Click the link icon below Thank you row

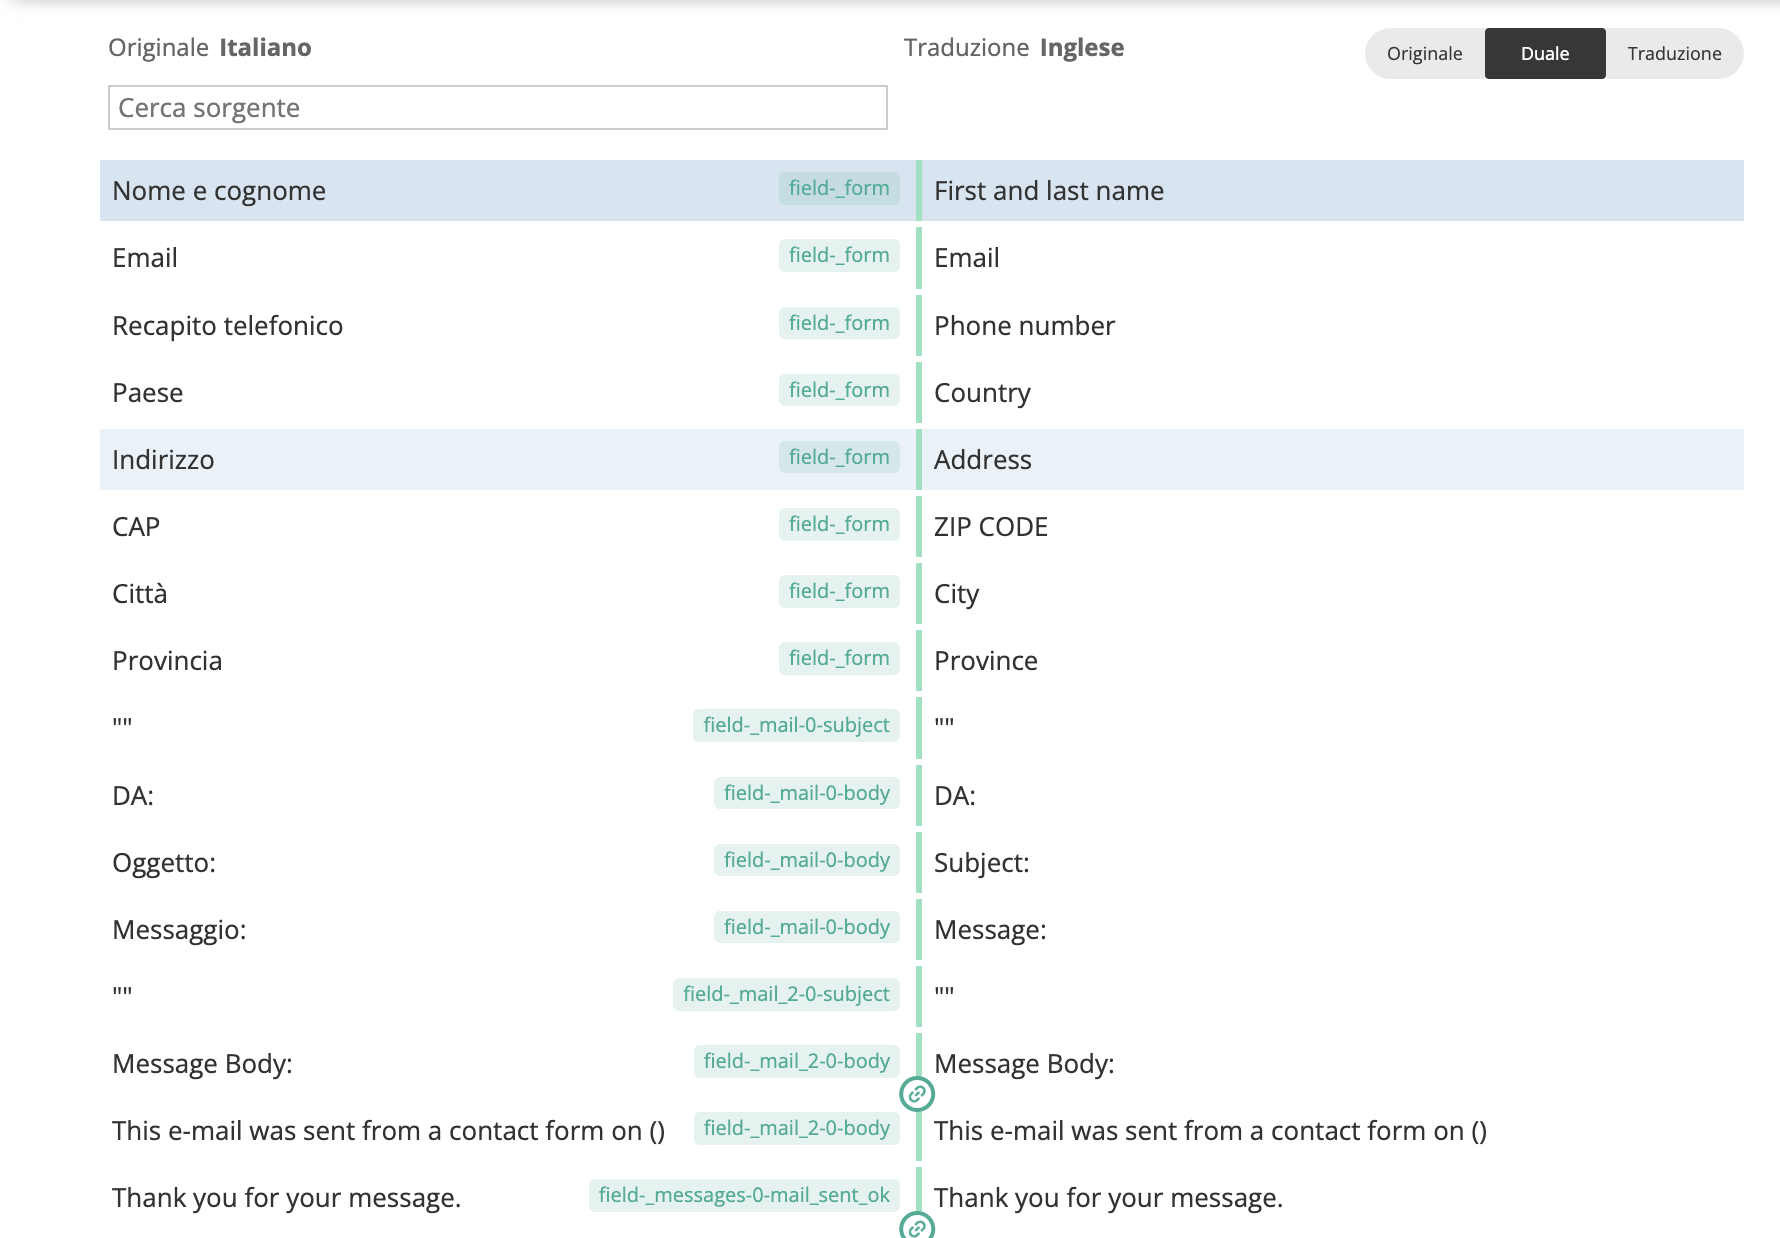(x=917, y=1226)
